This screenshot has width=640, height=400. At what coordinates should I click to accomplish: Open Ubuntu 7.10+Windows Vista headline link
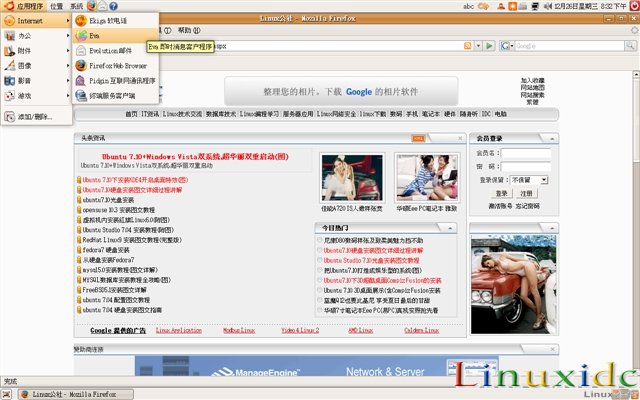point(195,157)
